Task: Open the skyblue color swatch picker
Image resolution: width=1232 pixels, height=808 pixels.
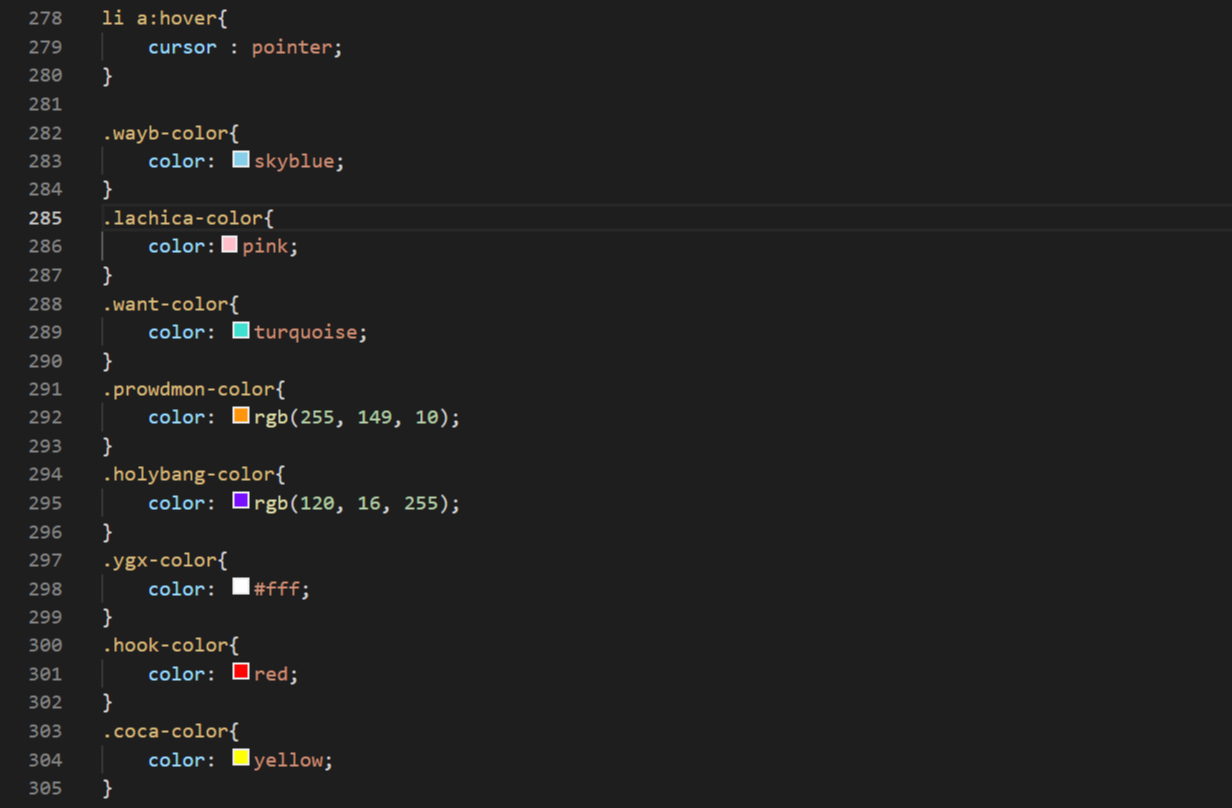Action: [x=241, y=159]
